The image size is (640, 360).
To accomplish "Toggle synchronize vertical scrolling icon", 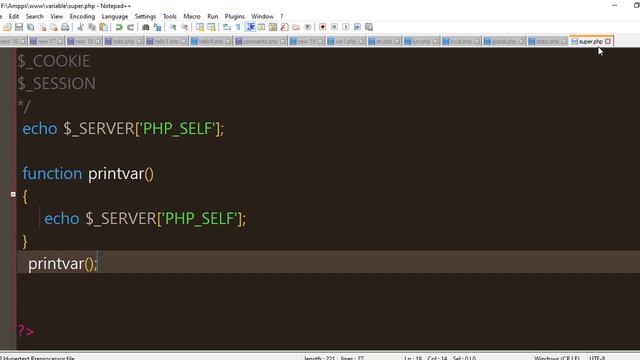I will click(x=200, y=27).
